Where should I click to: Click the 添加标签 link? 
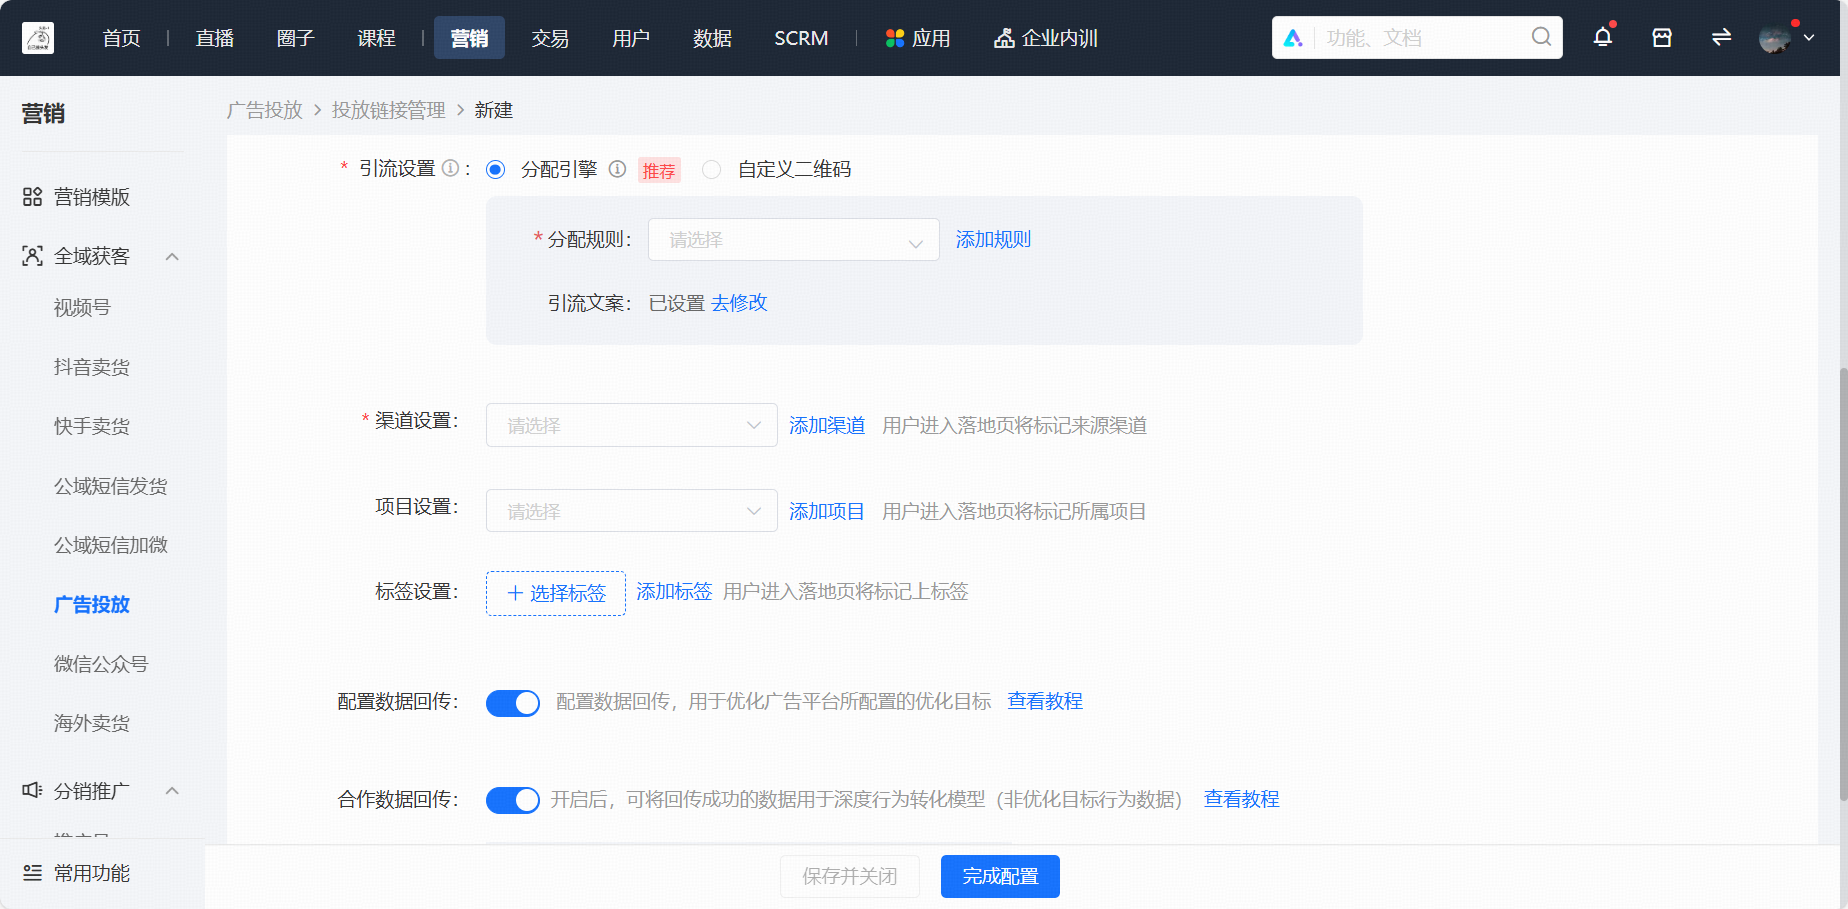[x=674, y=591]
